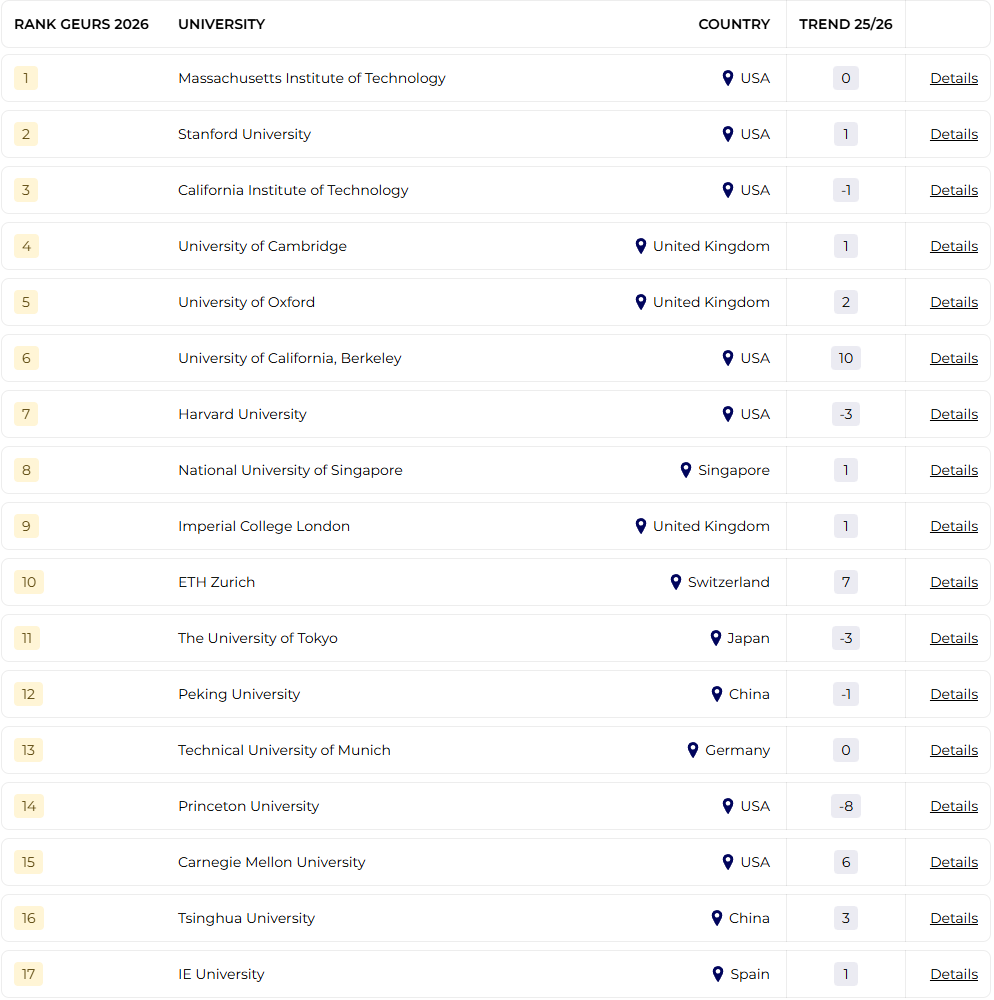Screen dimensions: 994x1000
Task: Click the rank 14 badge for Princeton
Action: click(29, 806)
